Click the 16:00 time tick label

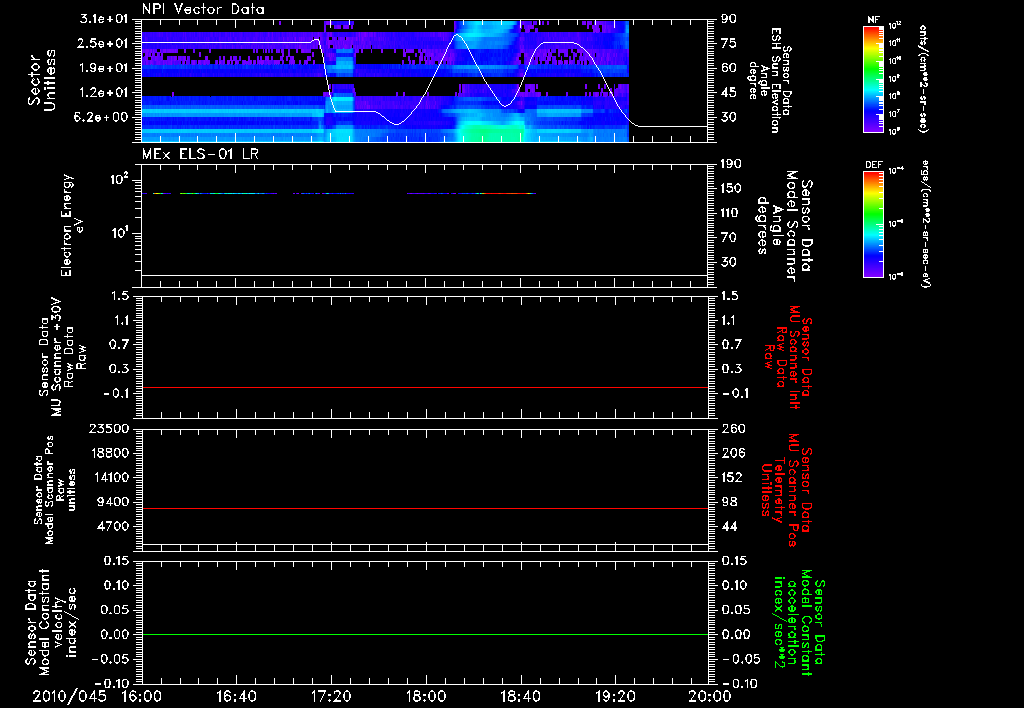point(141,696)
